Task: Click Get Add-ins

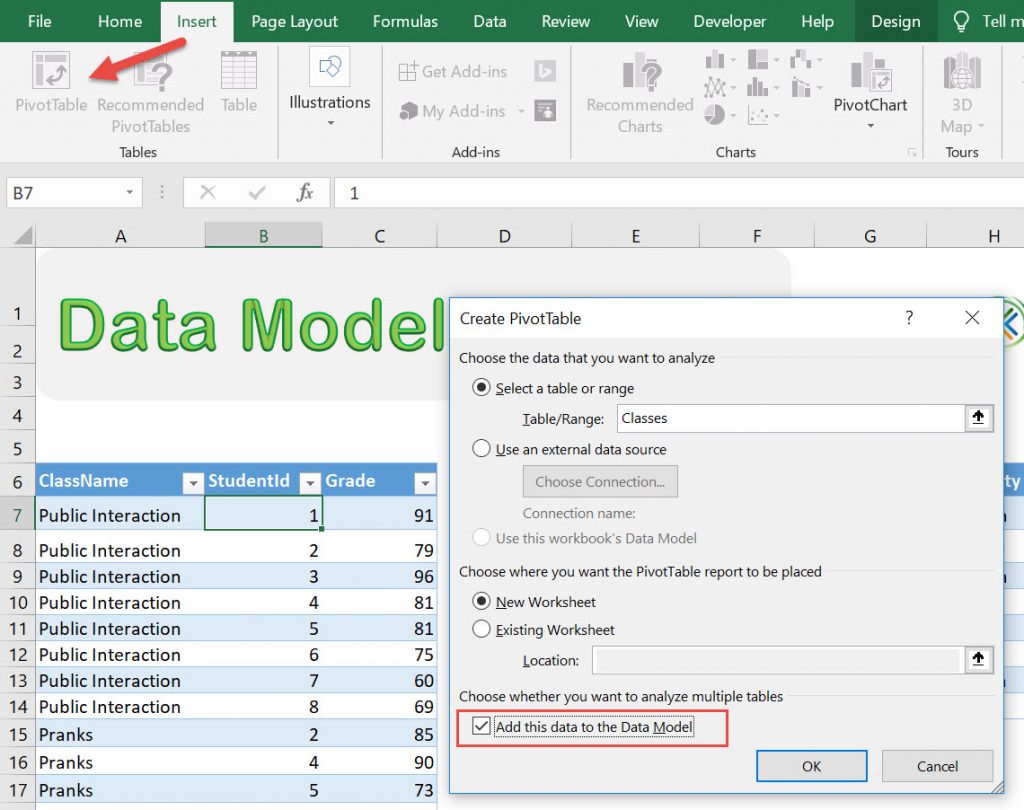Action: tap(452, 71)
